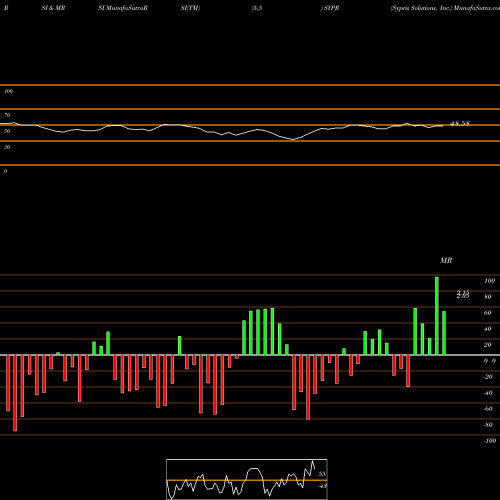
Task: Click the 53 label in mini chart
Action: pyautogui.click(x=322, y=474)
